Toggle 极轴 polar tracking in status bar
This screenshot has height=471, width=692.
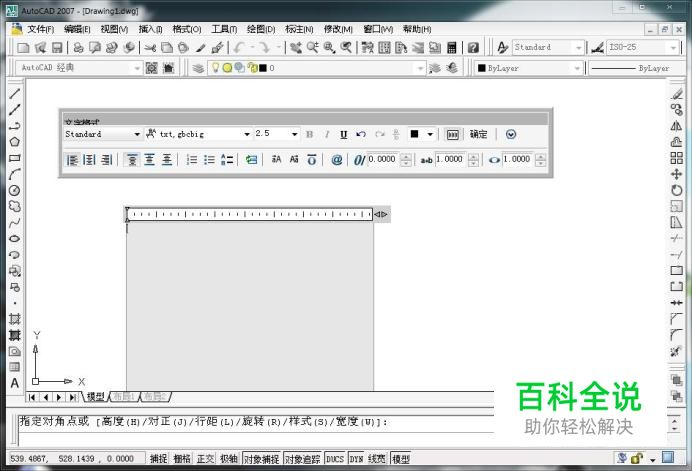coord(229,459)
